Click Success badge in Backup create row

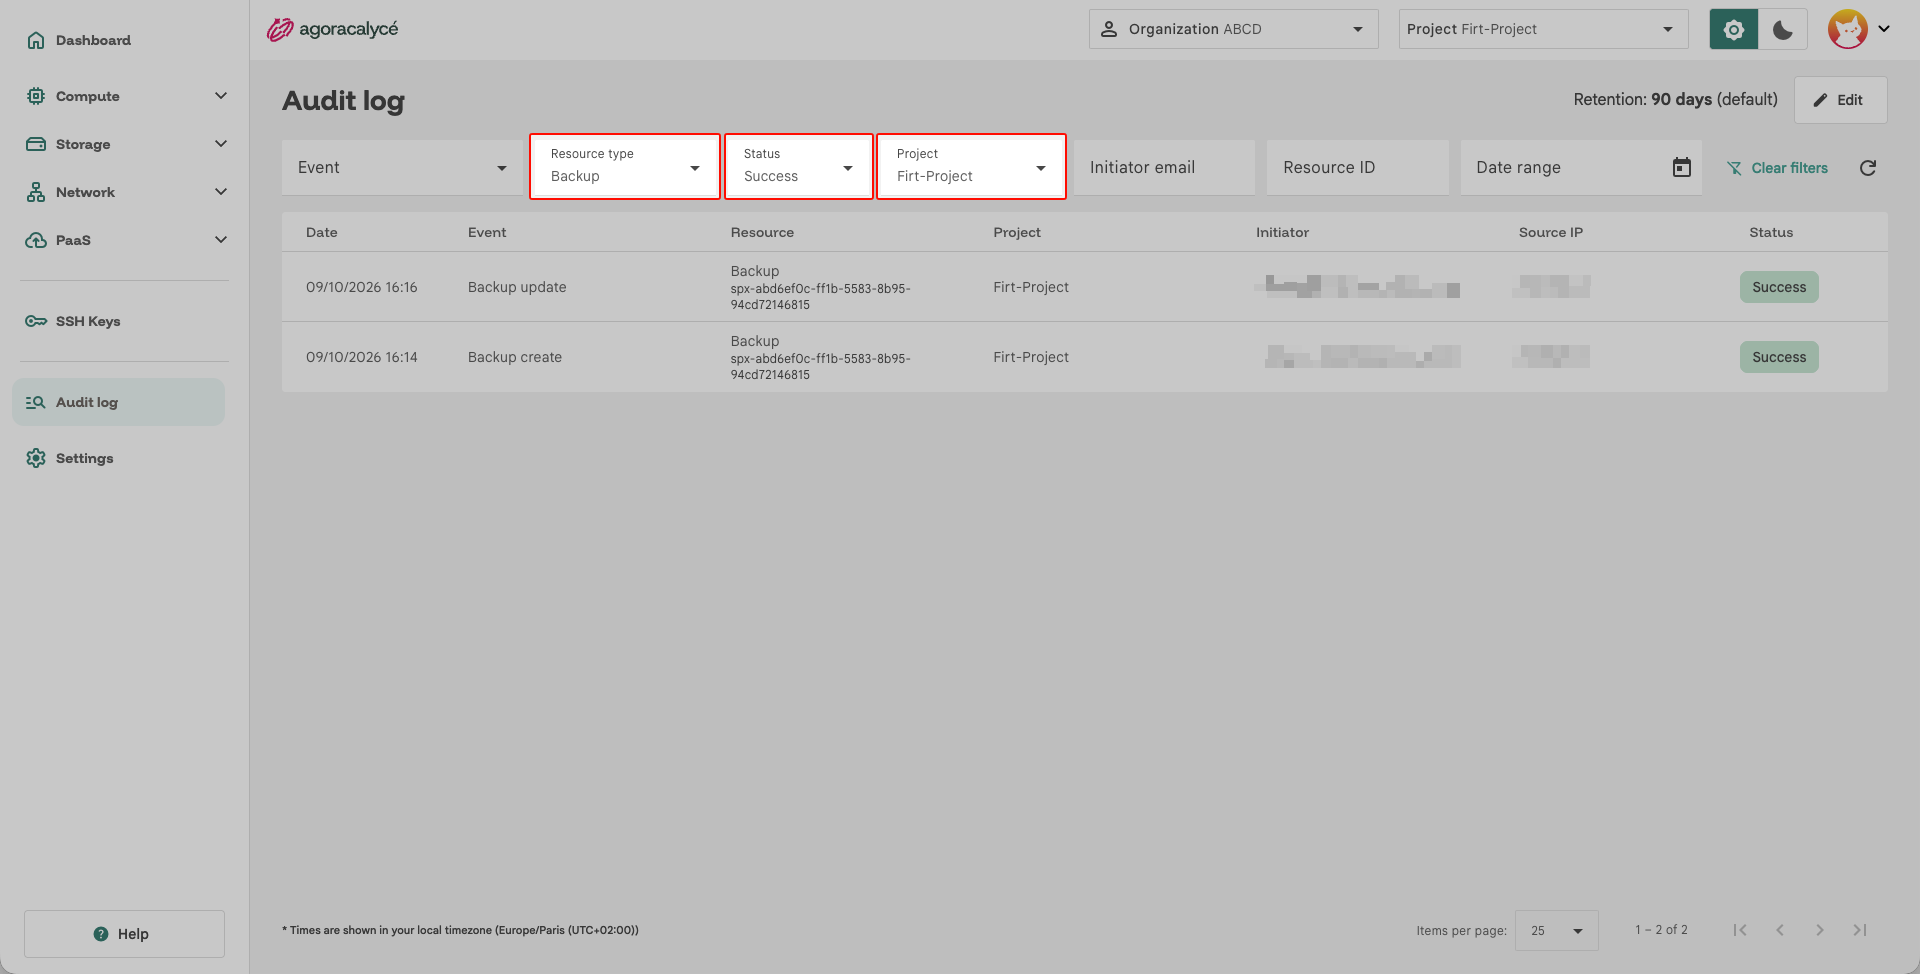point(1779,357)
